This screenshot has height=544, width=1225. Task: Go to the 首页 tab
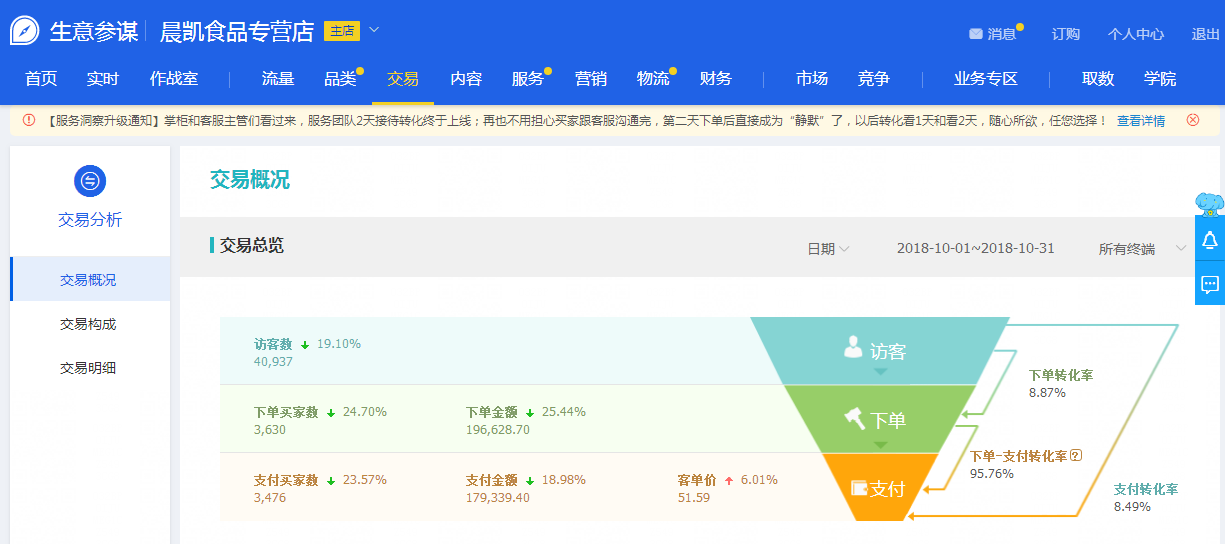41,78
